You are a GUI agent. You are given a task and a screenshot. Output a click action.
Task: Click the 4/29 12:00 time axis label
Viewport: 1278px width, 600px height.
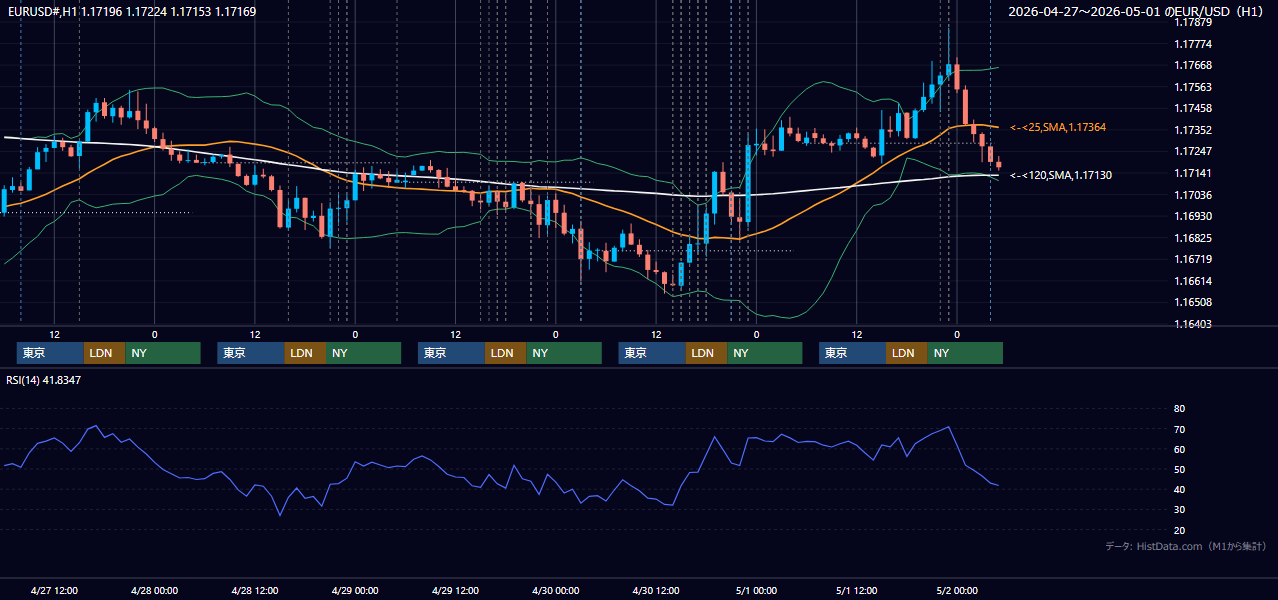pyautogui.click(x=455, y=590)
